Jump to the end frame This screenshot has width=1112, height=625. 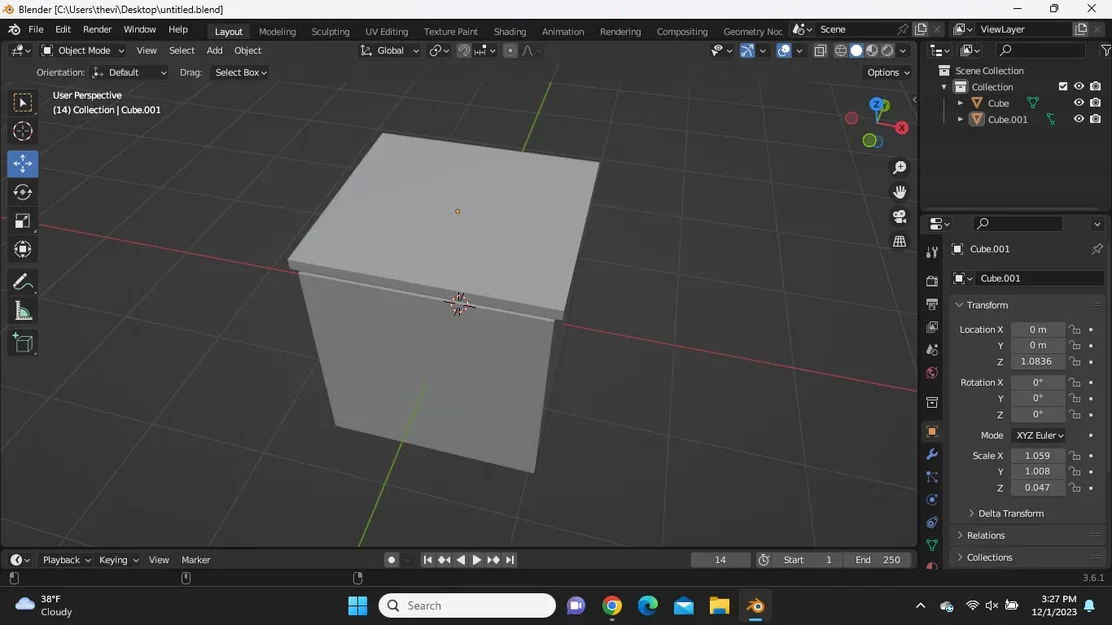tap(510, 560)
